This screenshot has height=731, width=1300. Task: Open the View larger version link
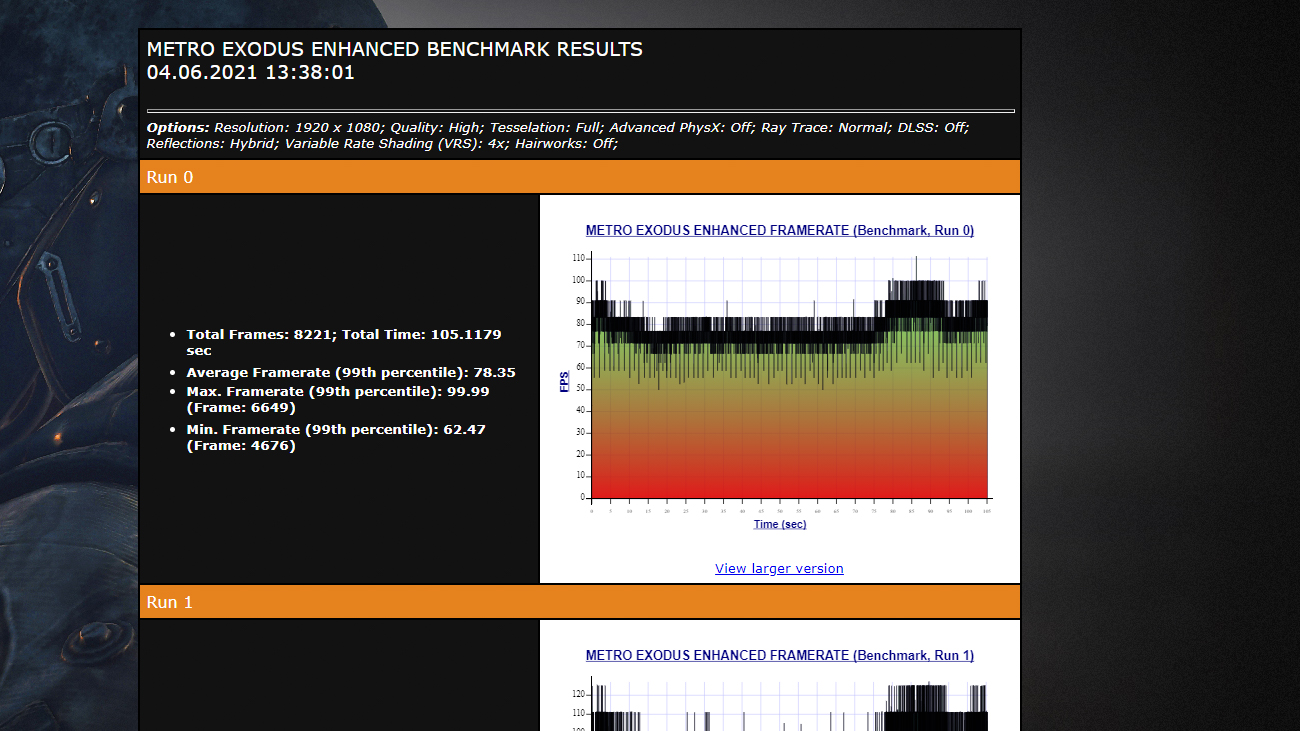(x=779, y=569)
